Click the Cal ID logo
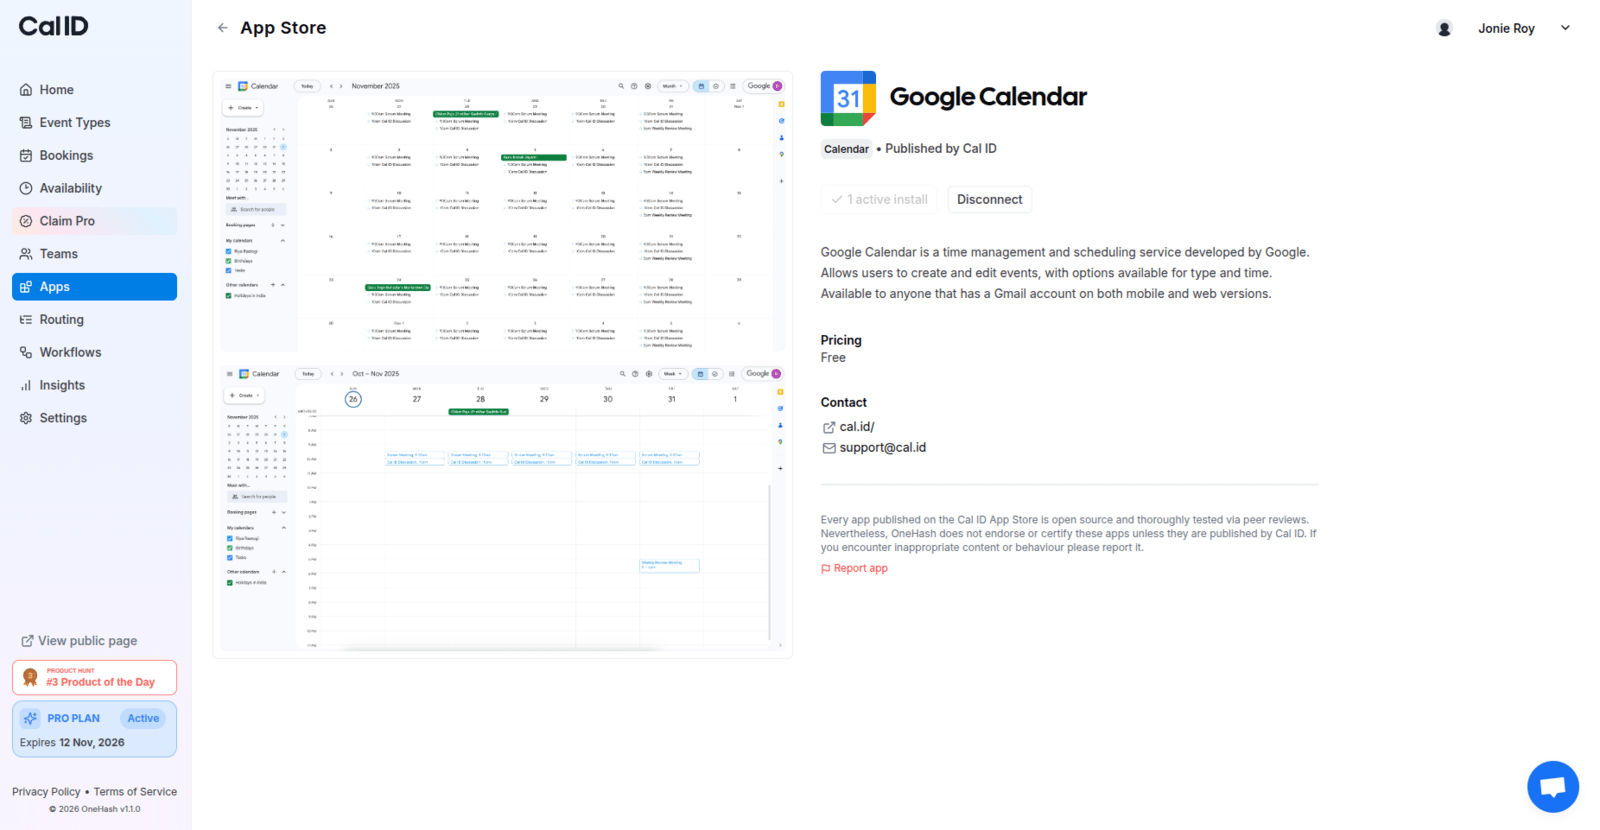Viewport: 1600px width, 830px height. pos(54,26)
